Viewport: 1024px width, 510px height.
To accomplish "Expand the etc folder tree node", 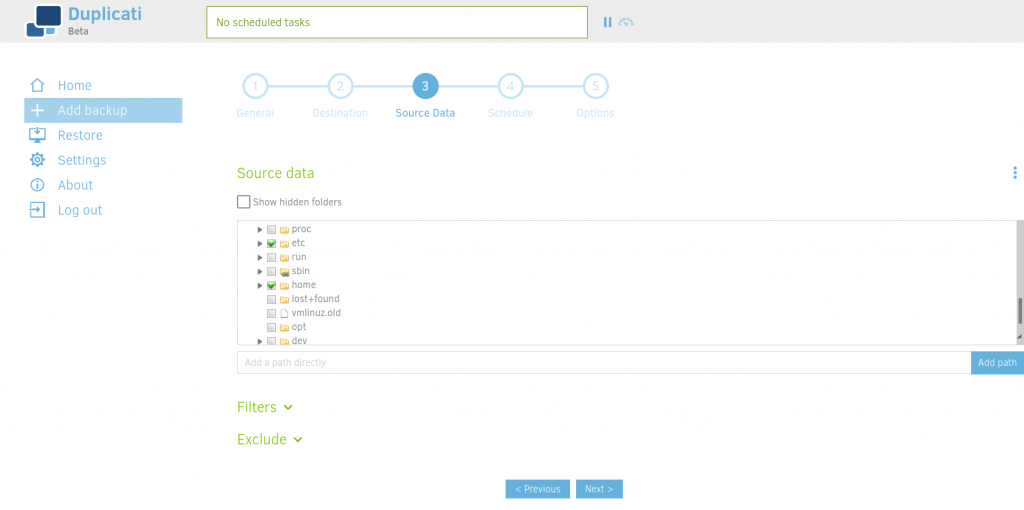I will point(260,244).
